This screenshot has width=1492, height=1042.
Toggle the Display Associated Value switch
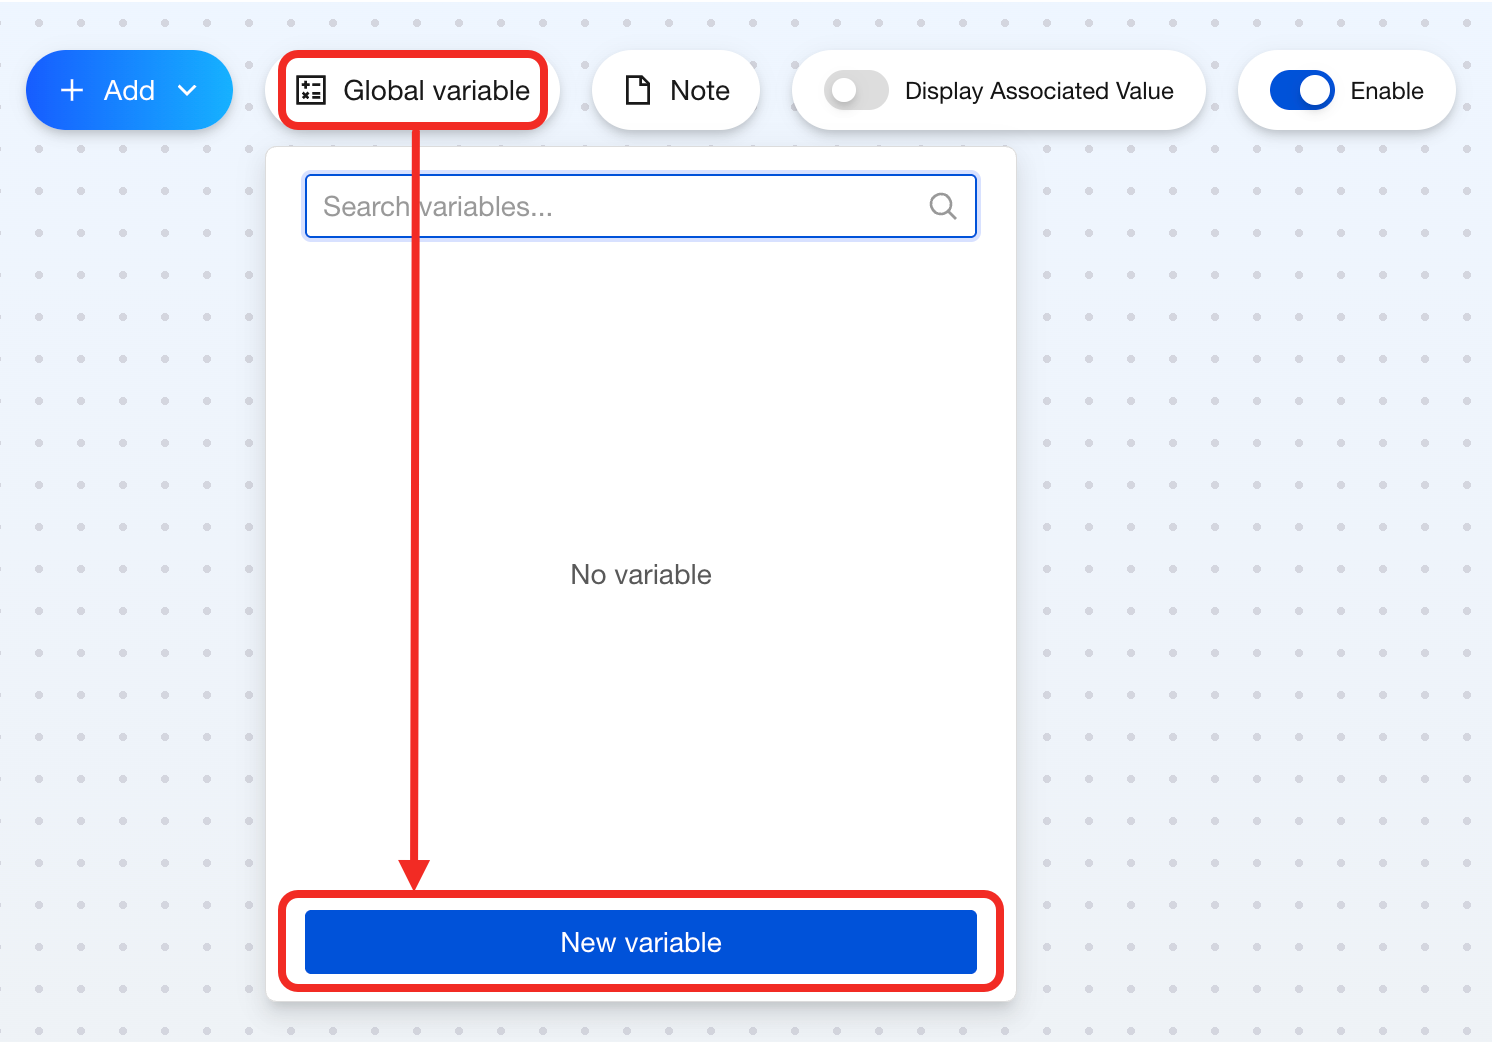(856, 91)
